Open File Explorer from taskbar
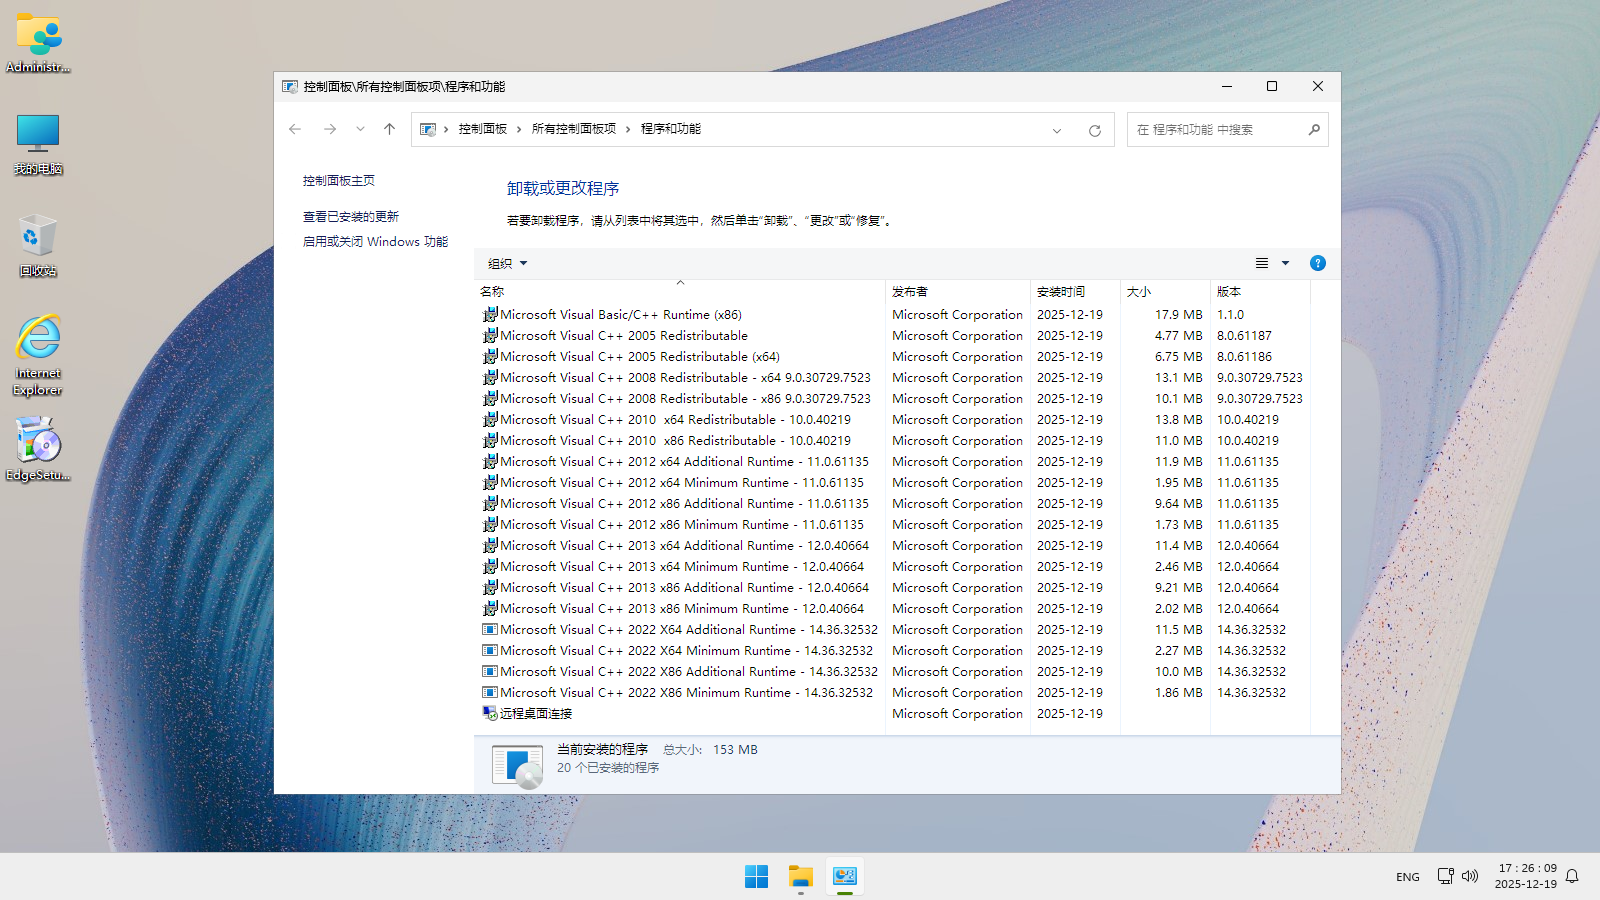 pyautogui.click(x=801, y=877)
